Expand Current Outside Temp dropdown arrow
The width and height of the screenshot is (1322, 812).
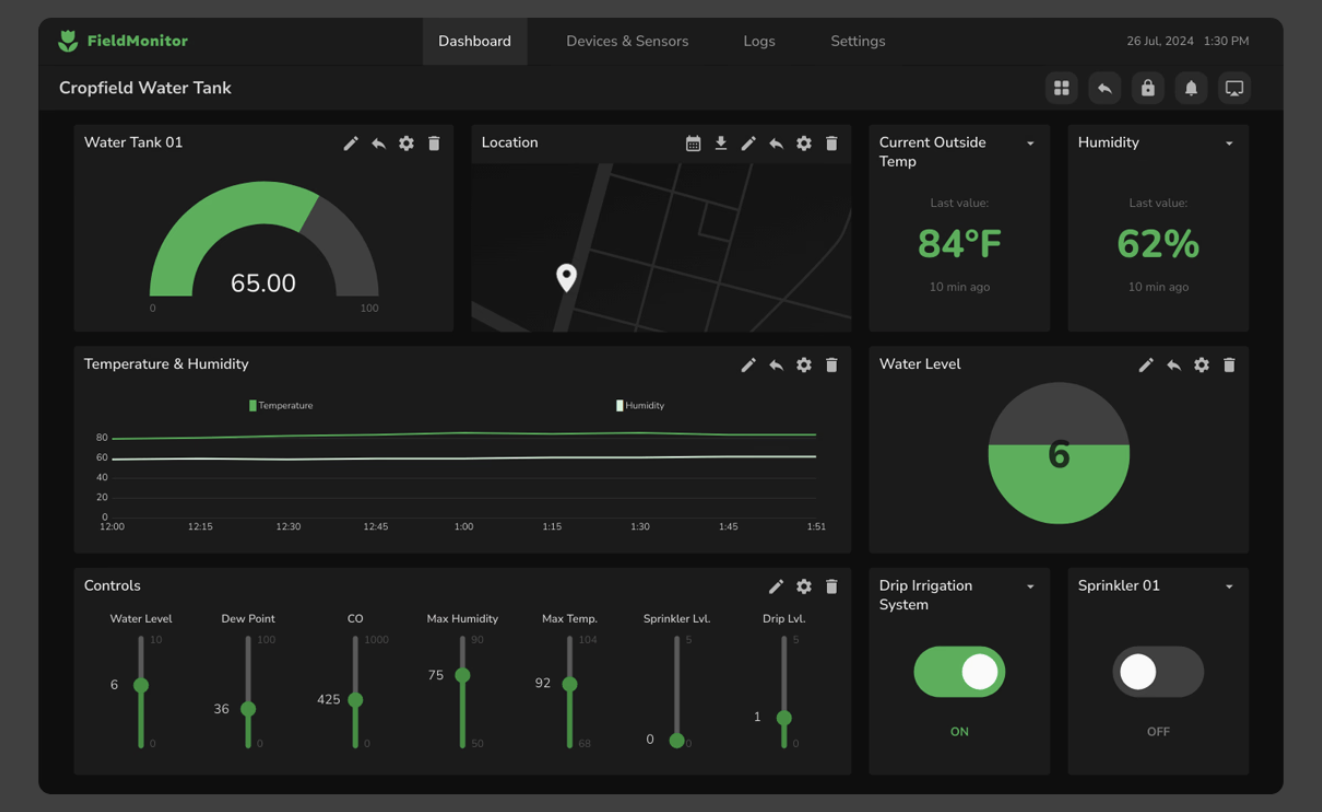[x=1030, y=143]
